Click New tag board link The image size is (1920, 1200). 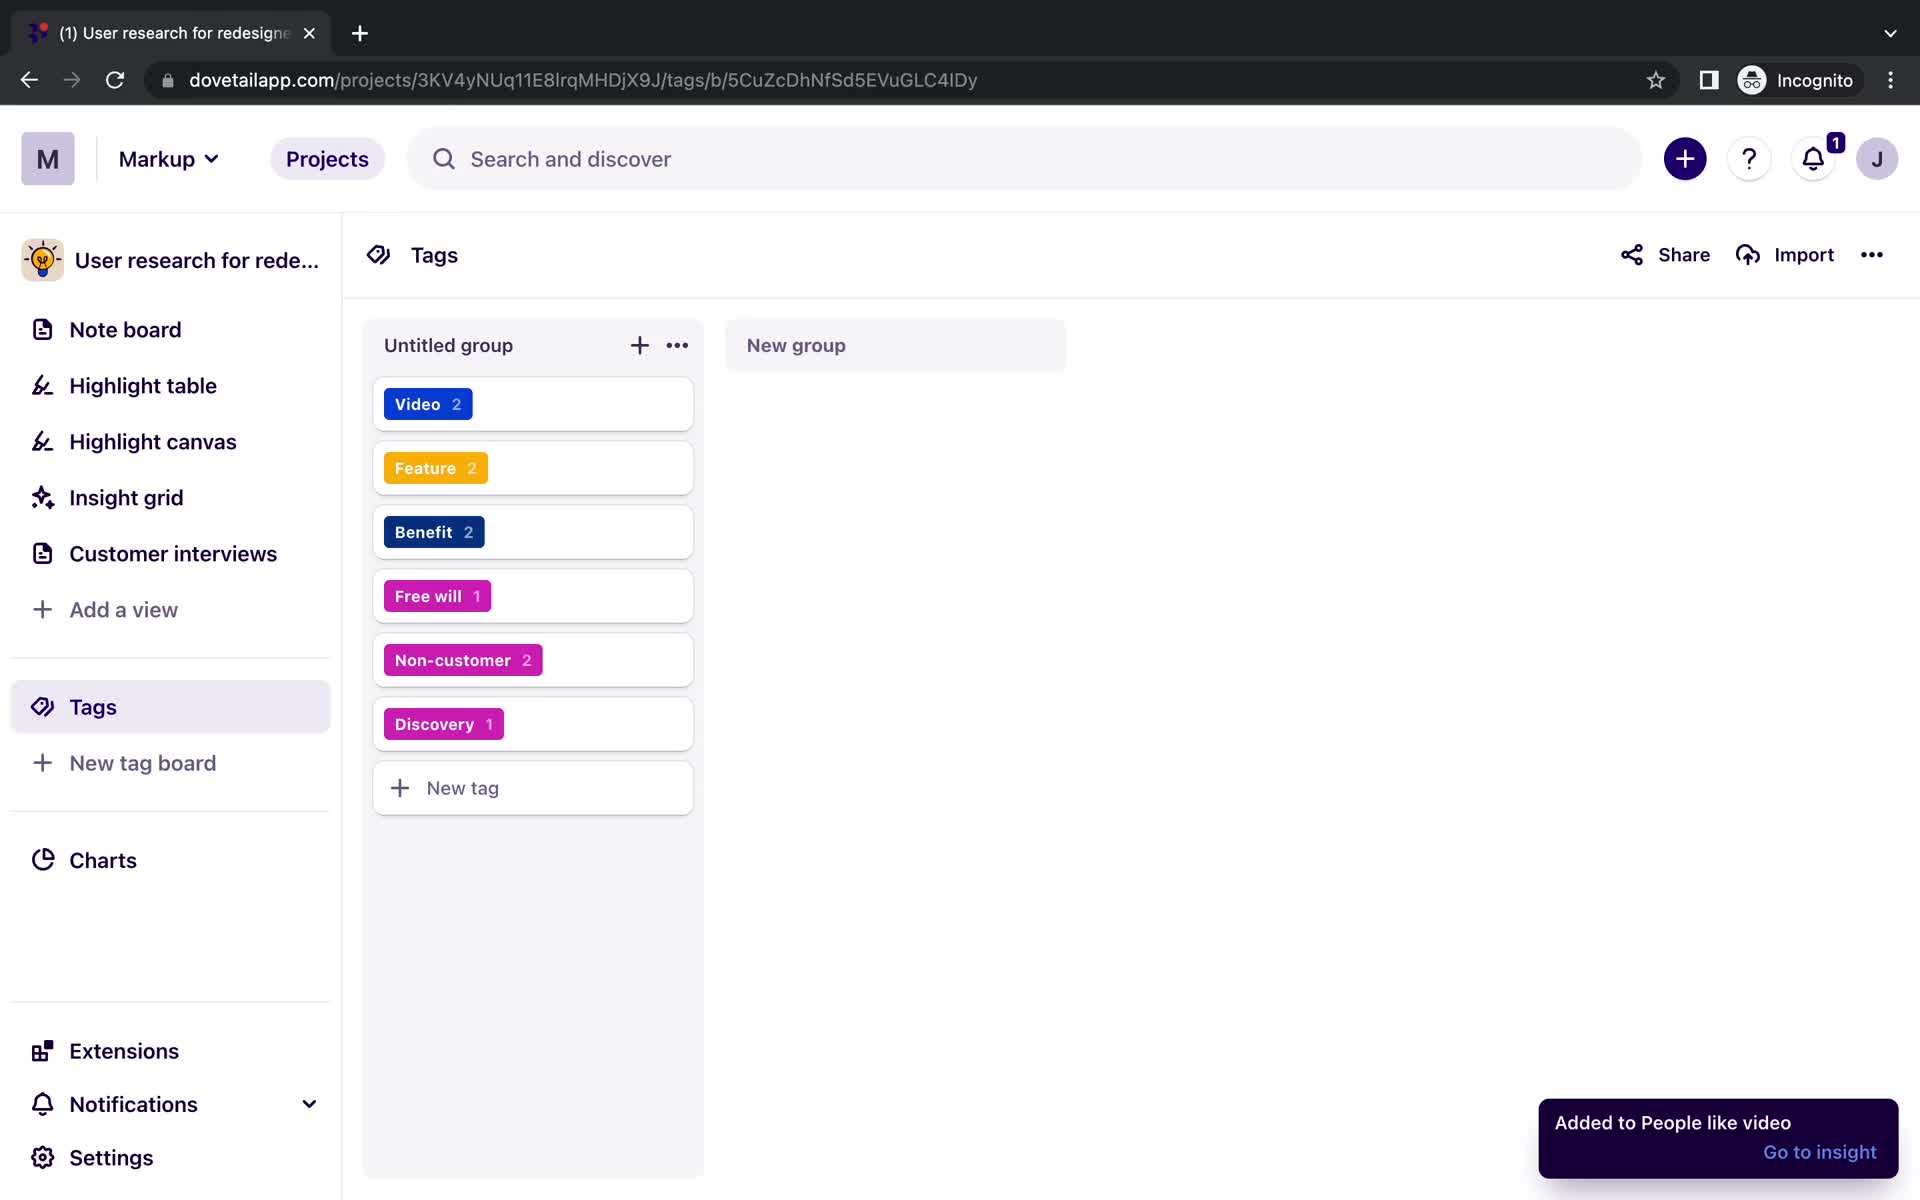pyautogui.click(x=142, y=762)
